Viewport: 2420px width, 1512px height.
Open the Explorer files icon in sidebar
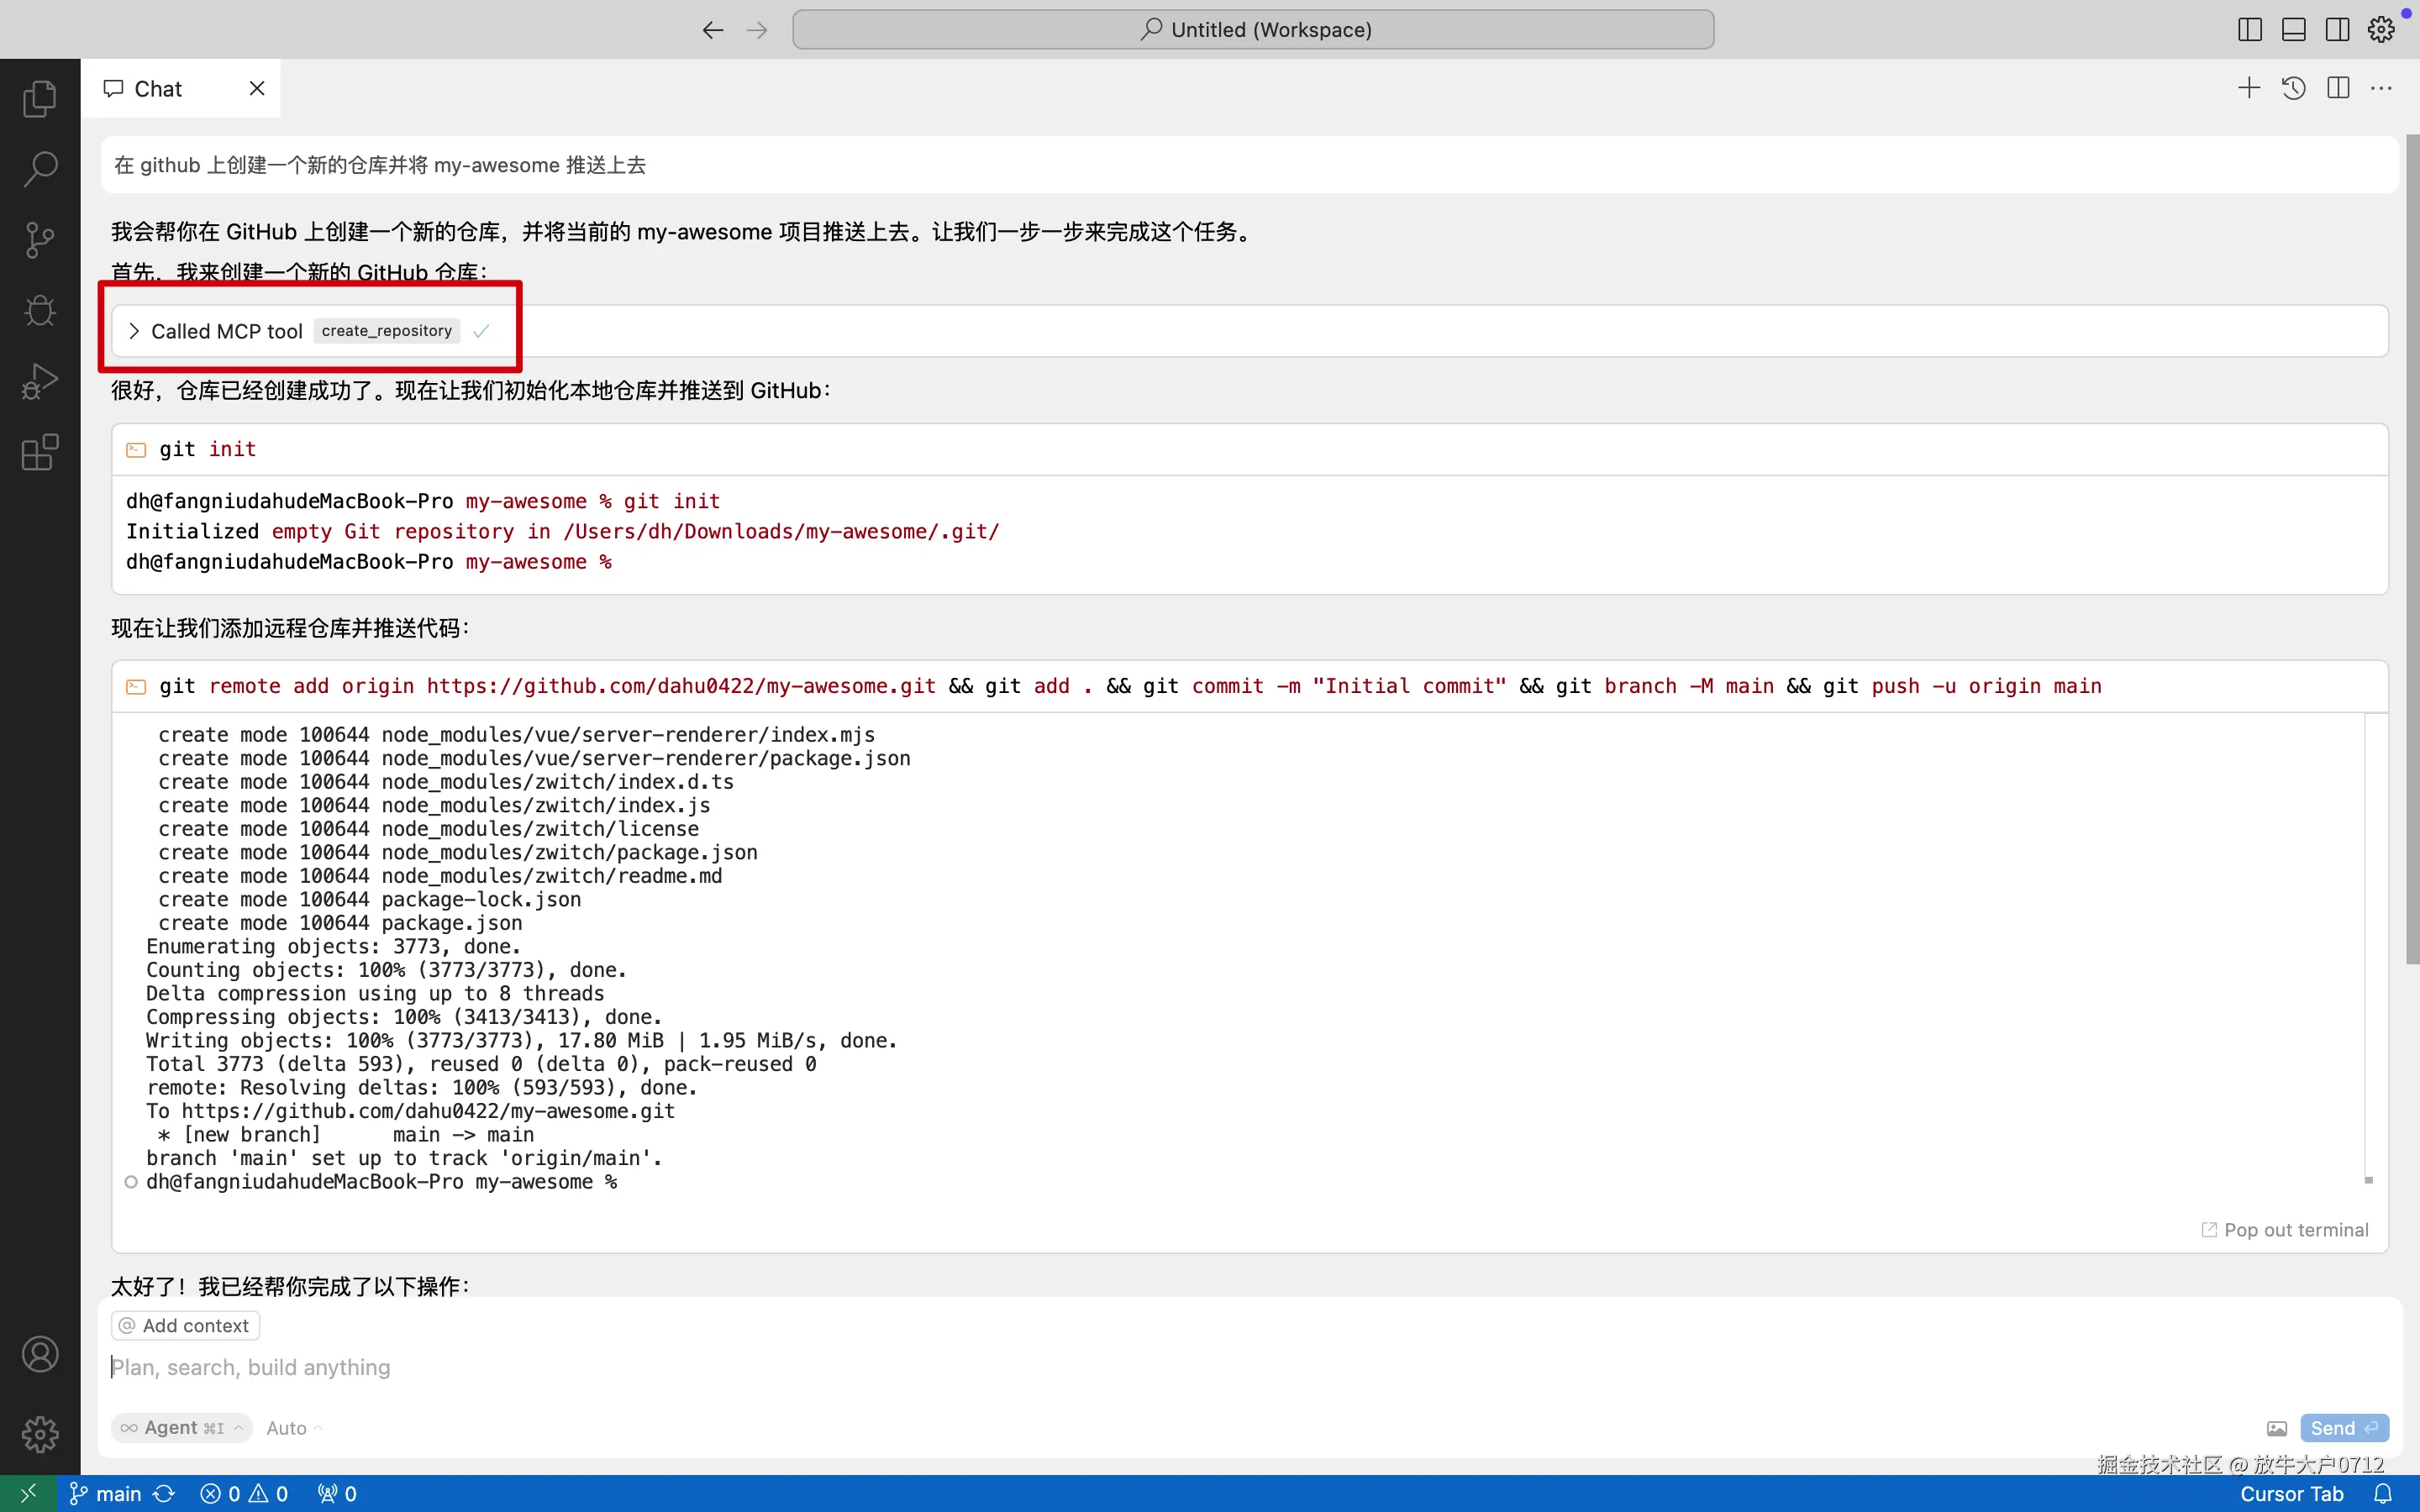click(40, 98)
